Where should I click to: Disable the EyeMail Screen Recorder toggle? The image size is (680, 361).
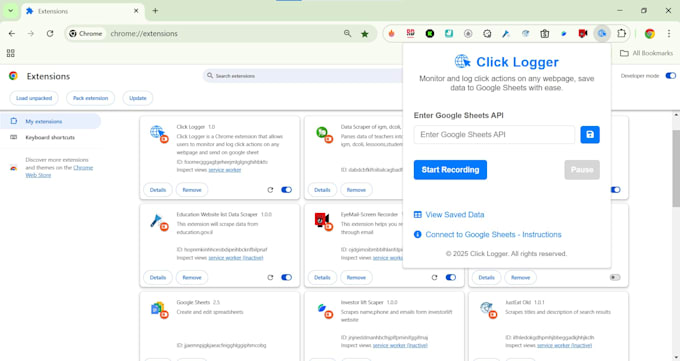click(451, 277)
